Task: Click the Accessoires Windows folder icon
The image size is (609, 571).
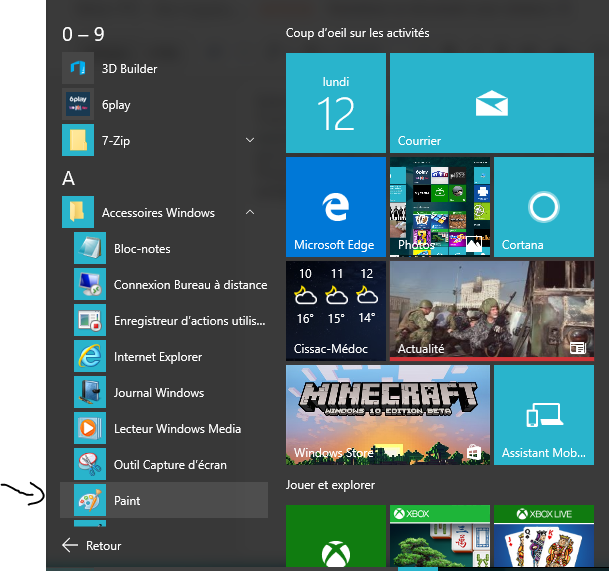Action: tap(78, 212)
